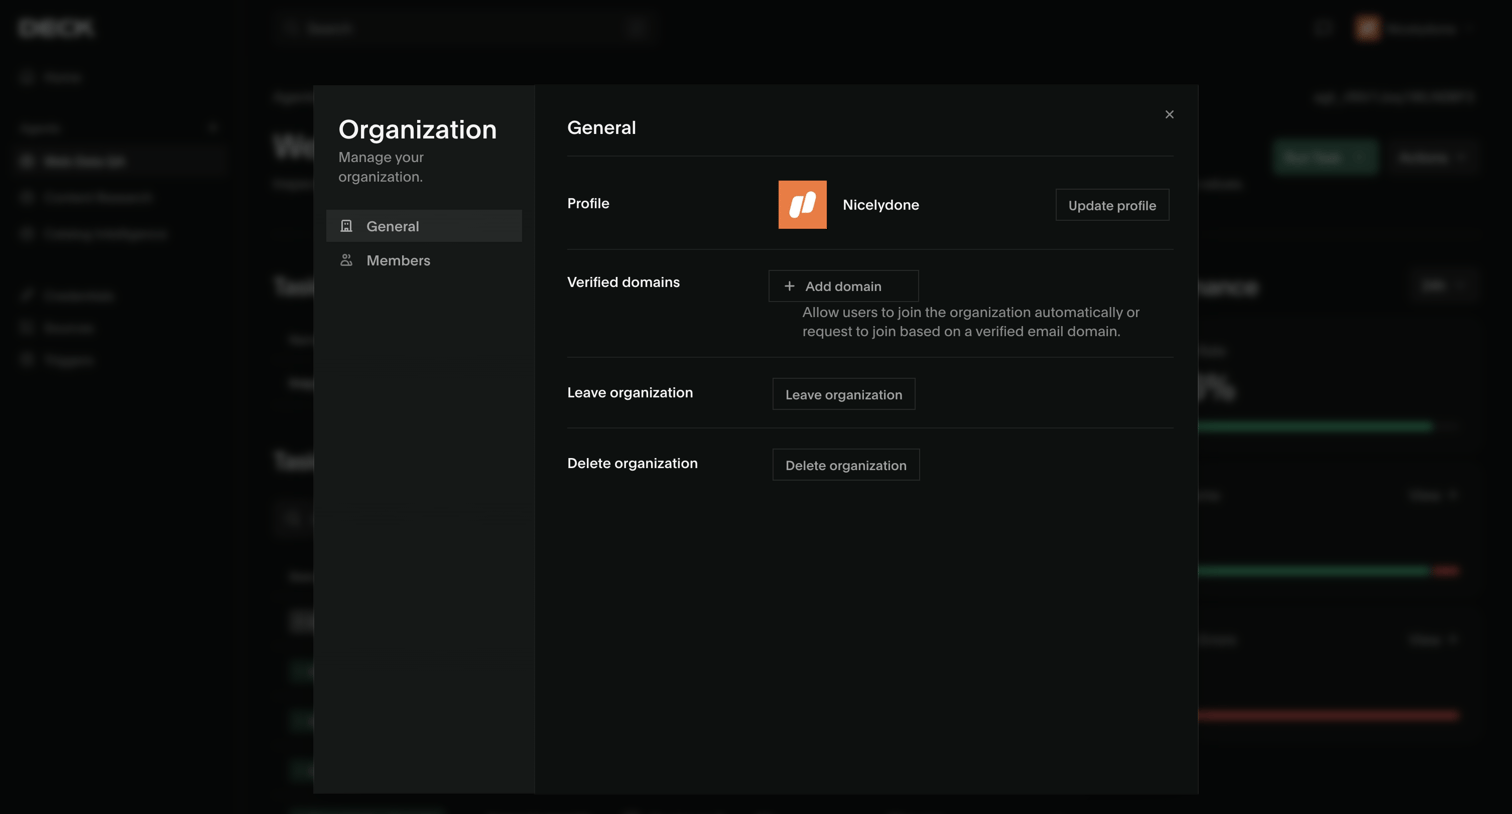Select the General tab in Organization sidebar
The width and height of the screenshot is (1512, 814).
[424, 226]
